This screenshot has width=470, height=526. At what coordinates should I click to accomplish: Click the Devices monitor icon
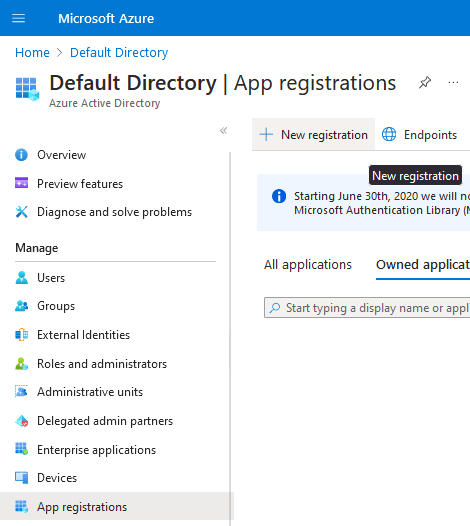point(21,478)
